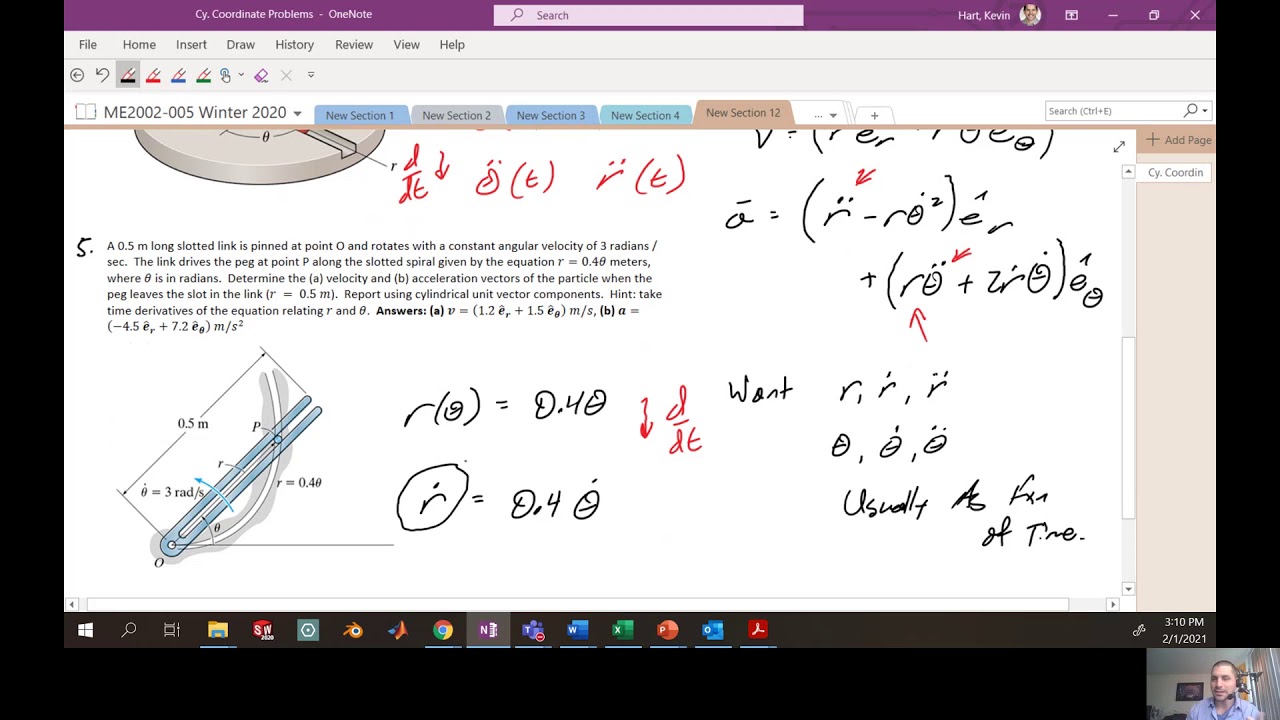The image size is (1280, 720).
Task: Open PowerPoint from taskbar
Action: (x=668, y=630)
